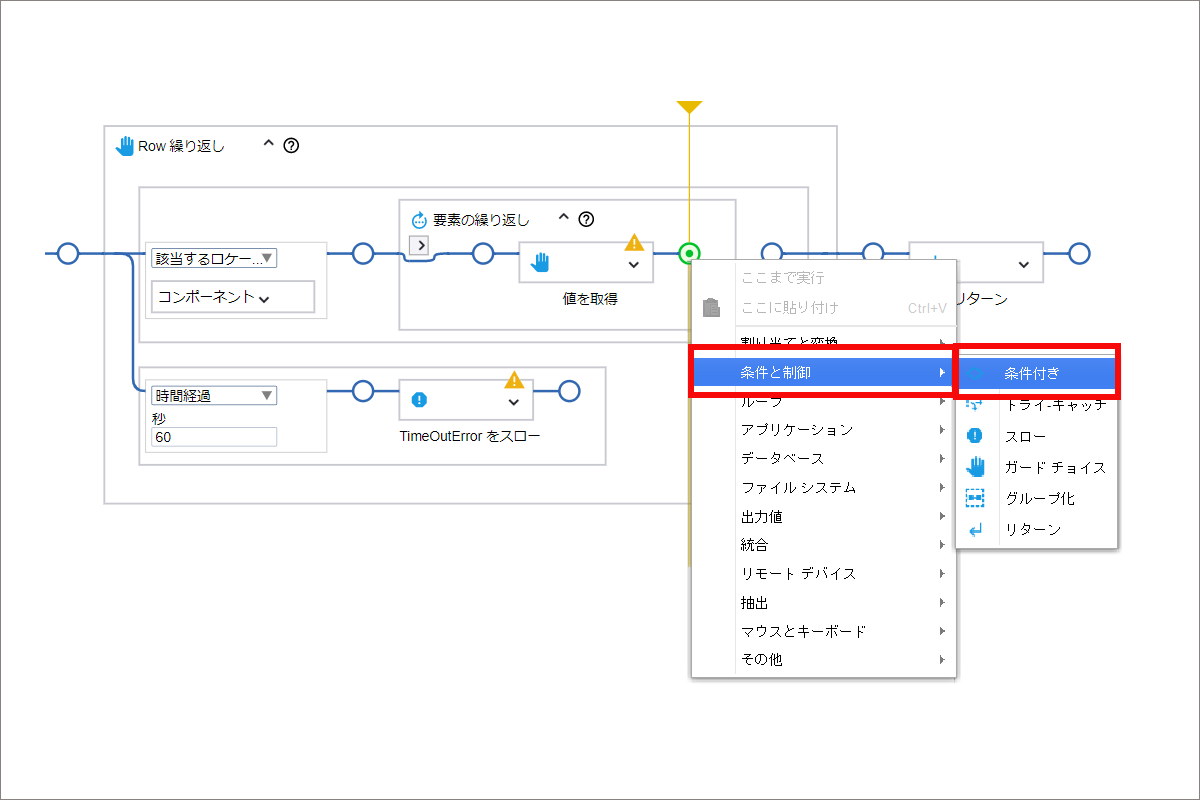Select the circle node just before the リターン step
Viewport: 1200px width, 800px height.
(873, 253)
